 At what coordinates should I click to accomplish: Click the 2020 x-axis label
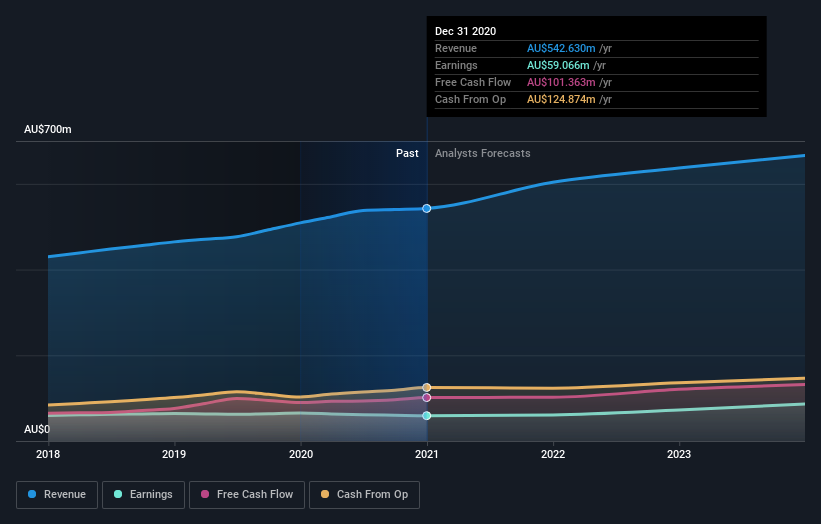301,454
